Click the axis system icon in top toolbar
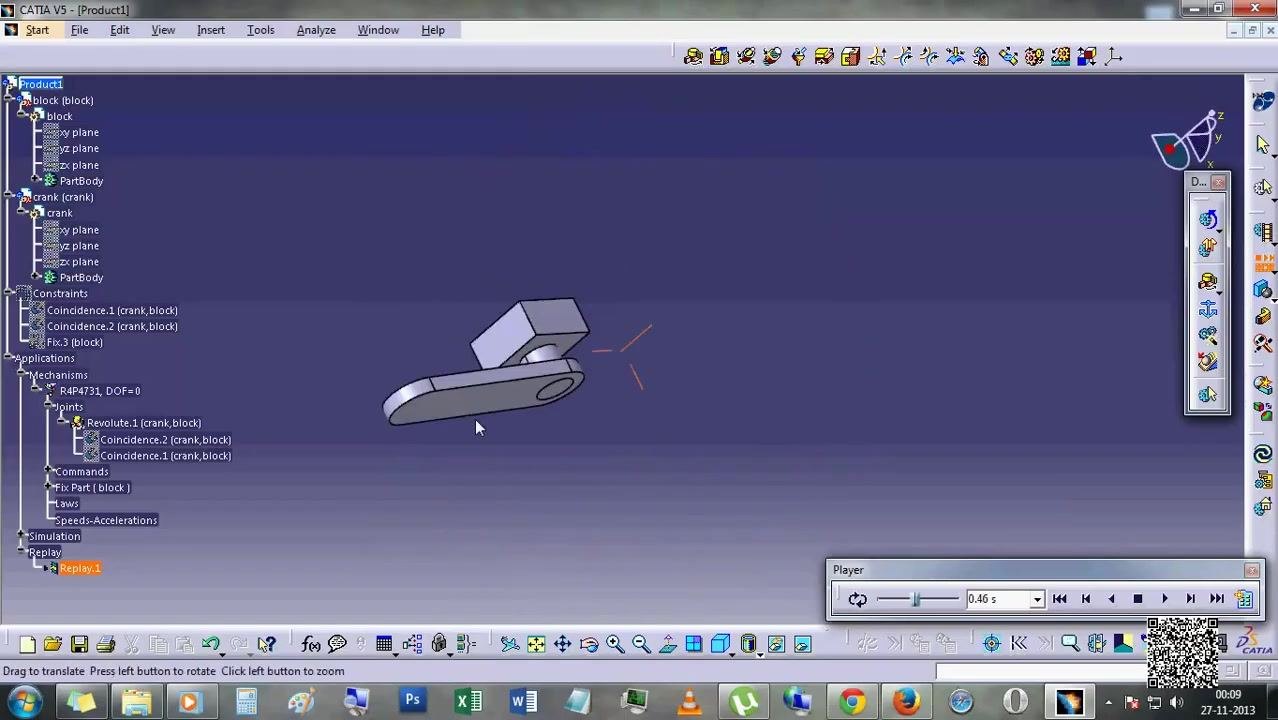Image resolution: width=1278 pixels, height=720 pixels. (1113, 56)
